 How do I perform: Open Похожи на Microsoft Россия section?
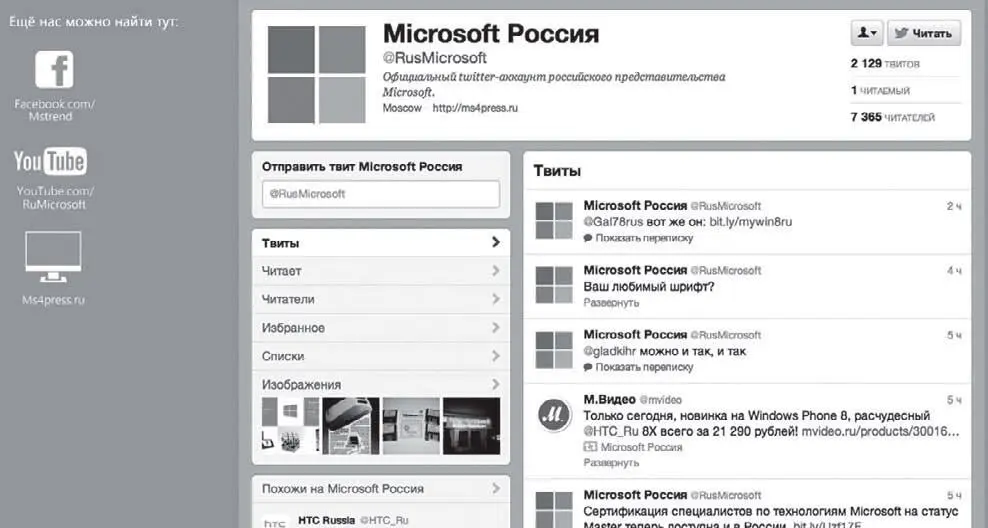381,489
